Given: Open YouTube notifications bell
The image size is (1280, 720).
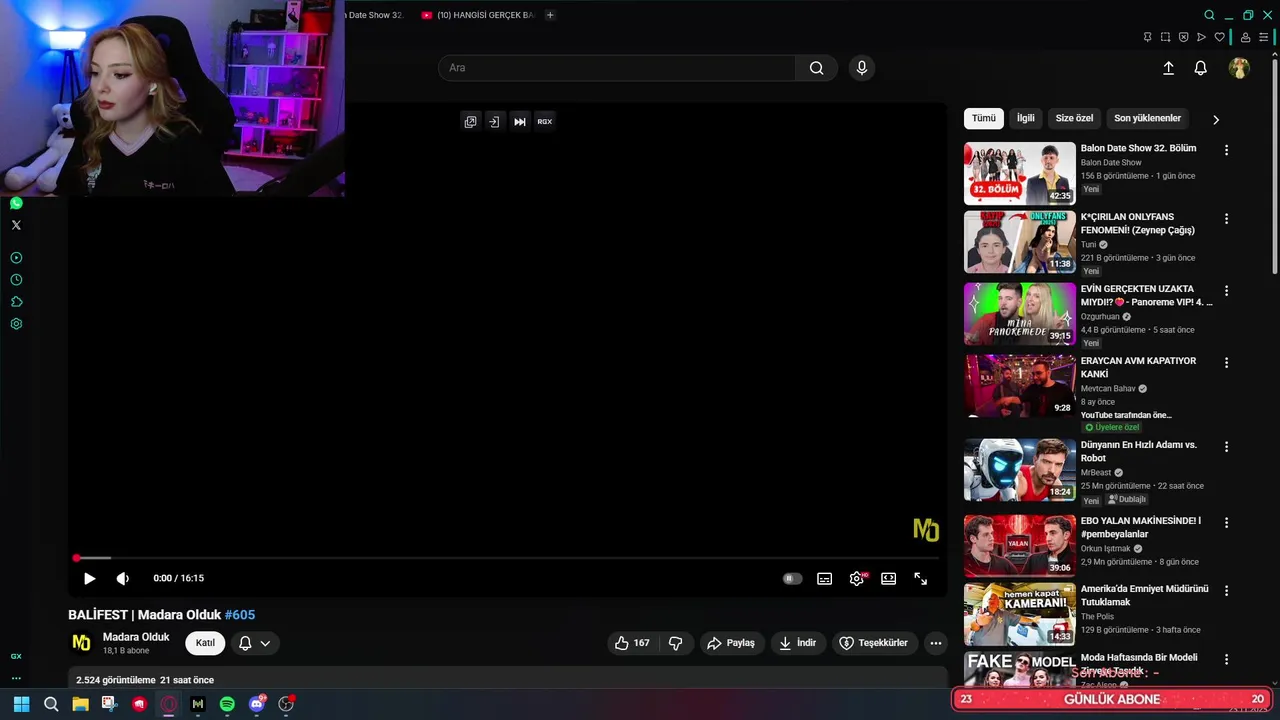Looking at the screenshot, I should click(x=1200, y=68).
